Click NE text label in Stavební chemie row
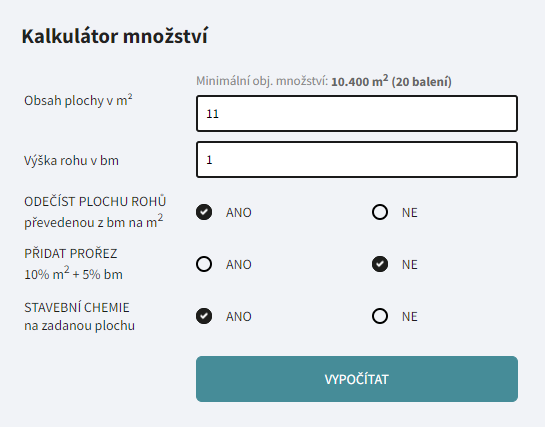The height and width of the screenshot is (427, 545). coord(409,317)
